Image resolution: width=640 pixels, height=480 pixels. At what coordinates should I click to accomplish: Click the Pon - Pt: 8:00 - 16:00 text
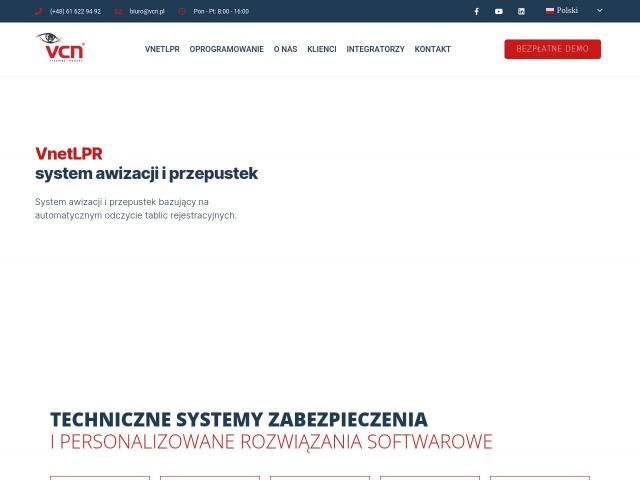point(221,11)
